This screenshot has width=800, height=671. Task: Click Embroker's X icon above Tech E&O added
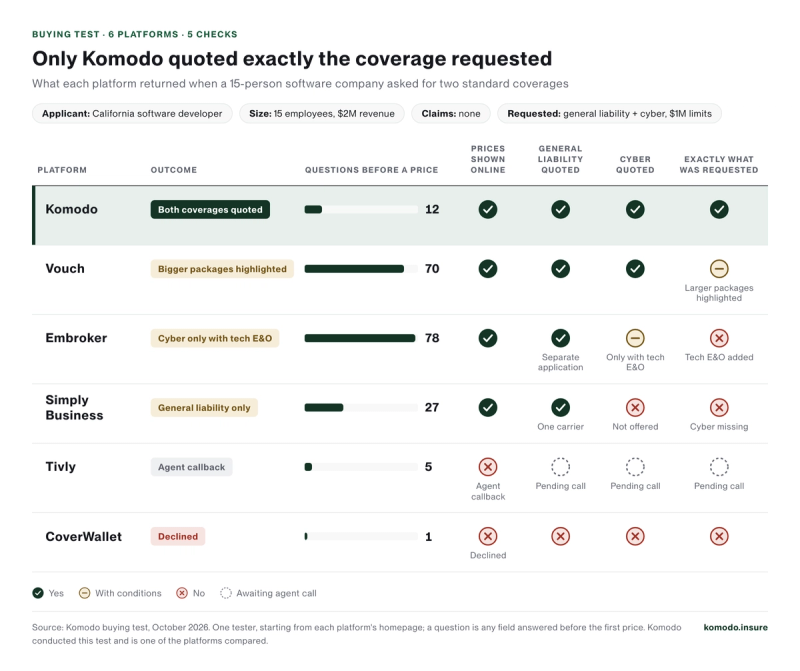pos(719,338)
